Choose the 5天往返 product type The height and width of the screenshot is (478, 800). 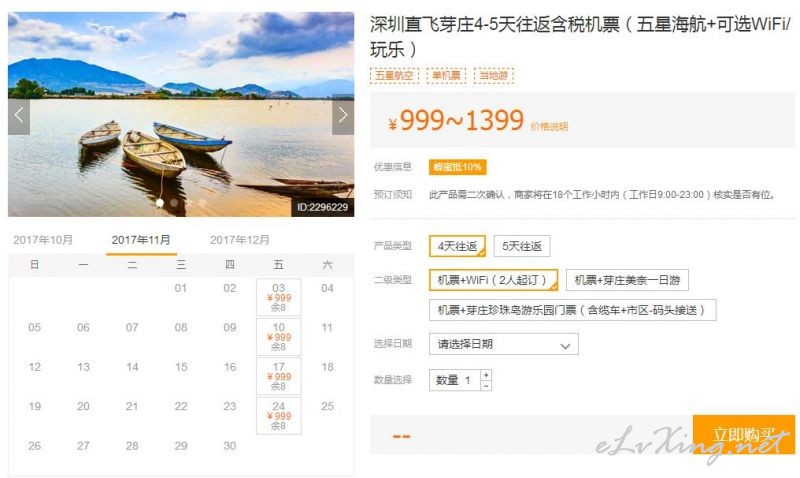click(521, 246)
